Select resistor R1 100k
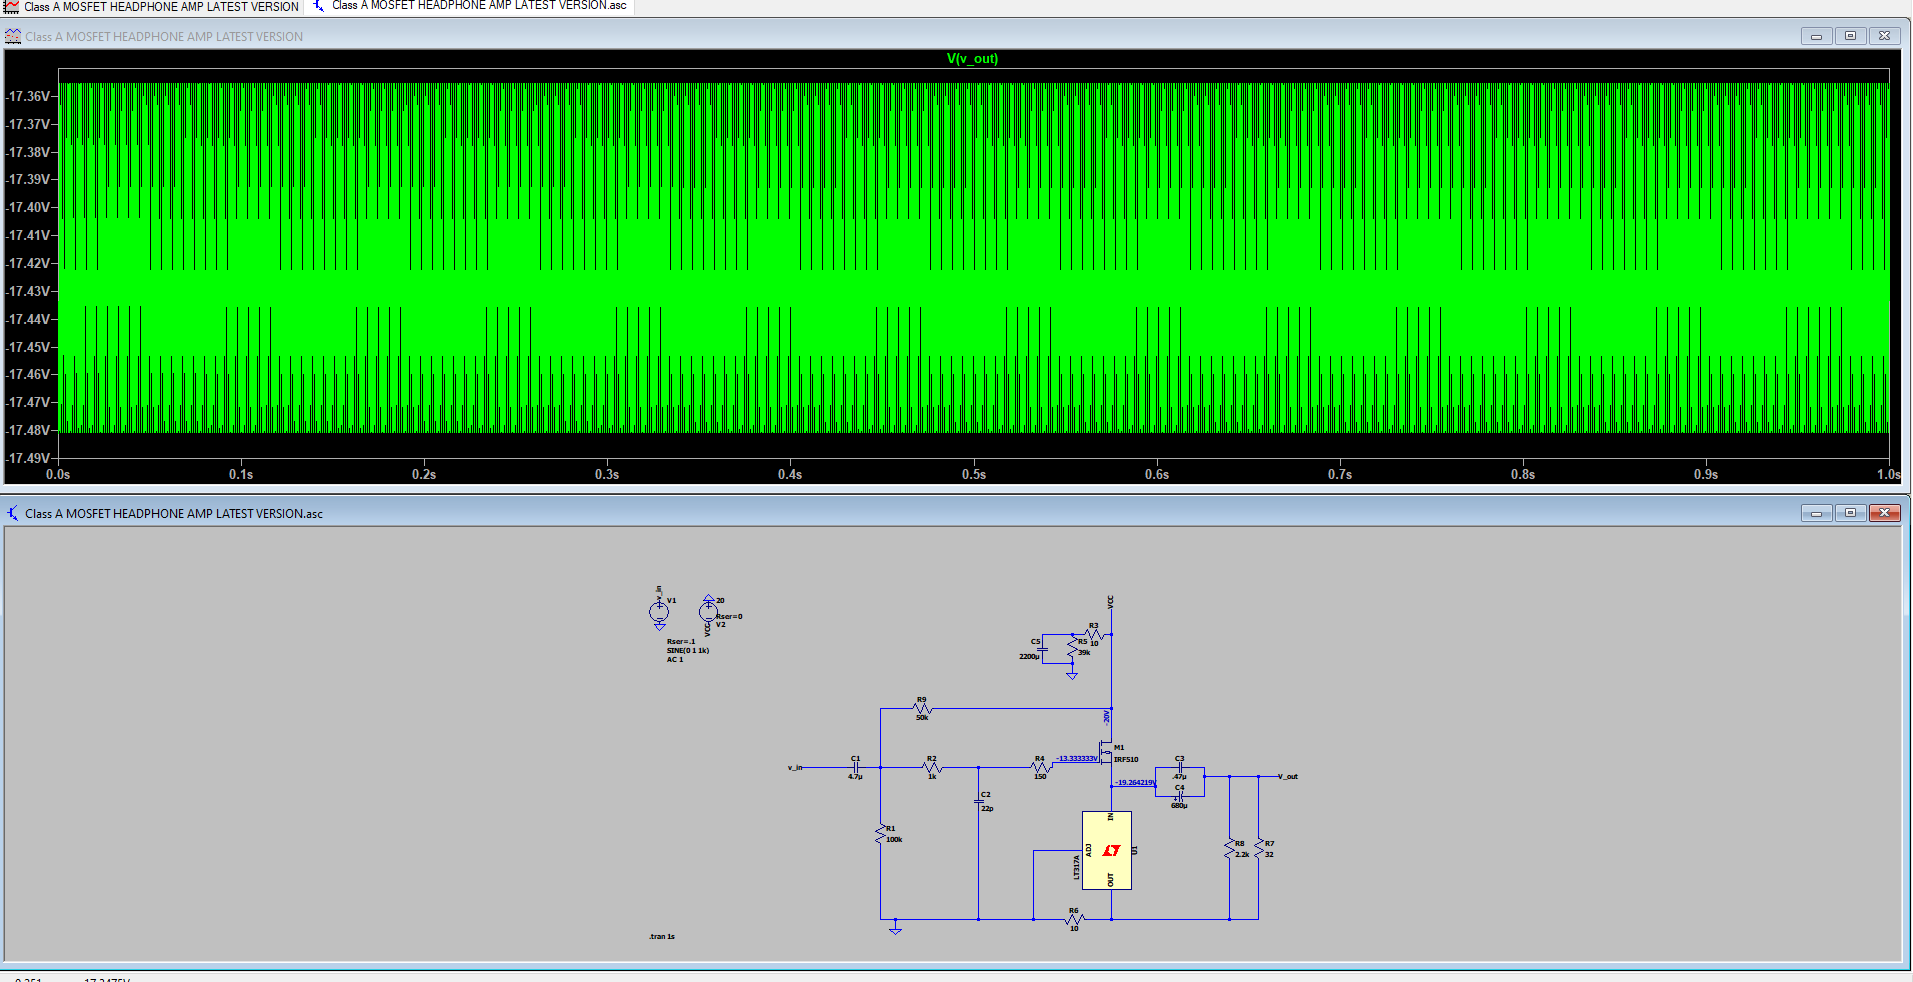The height and width of the screenshot is (982, 1913). pyautogui.click(x=881, y=834)
